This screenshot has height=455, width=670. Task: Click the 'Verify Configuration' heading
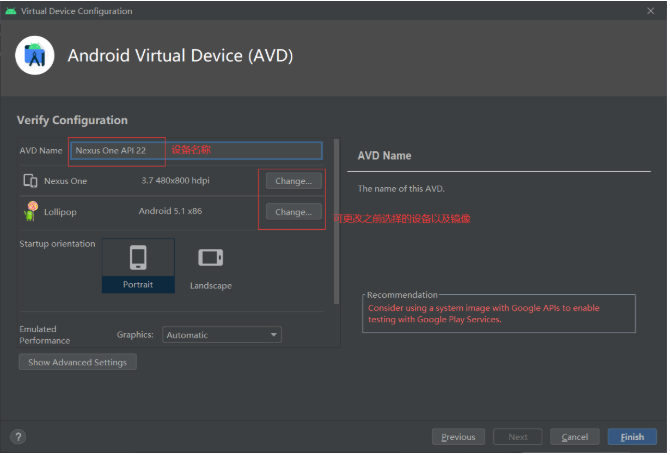(72, 120)
